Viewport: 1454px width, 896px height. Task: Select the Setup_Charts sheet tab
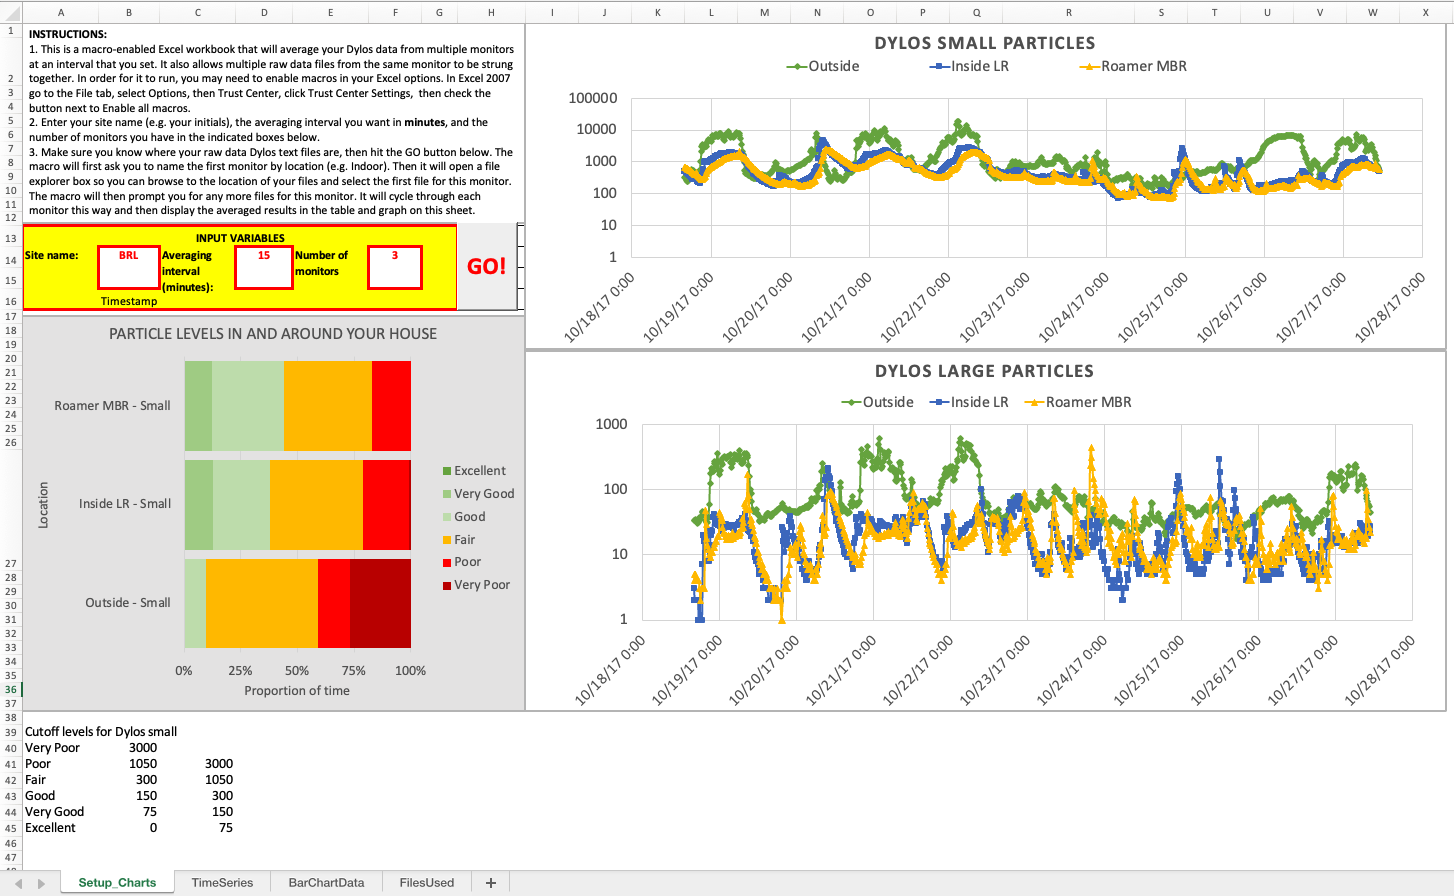click(117, 883)
